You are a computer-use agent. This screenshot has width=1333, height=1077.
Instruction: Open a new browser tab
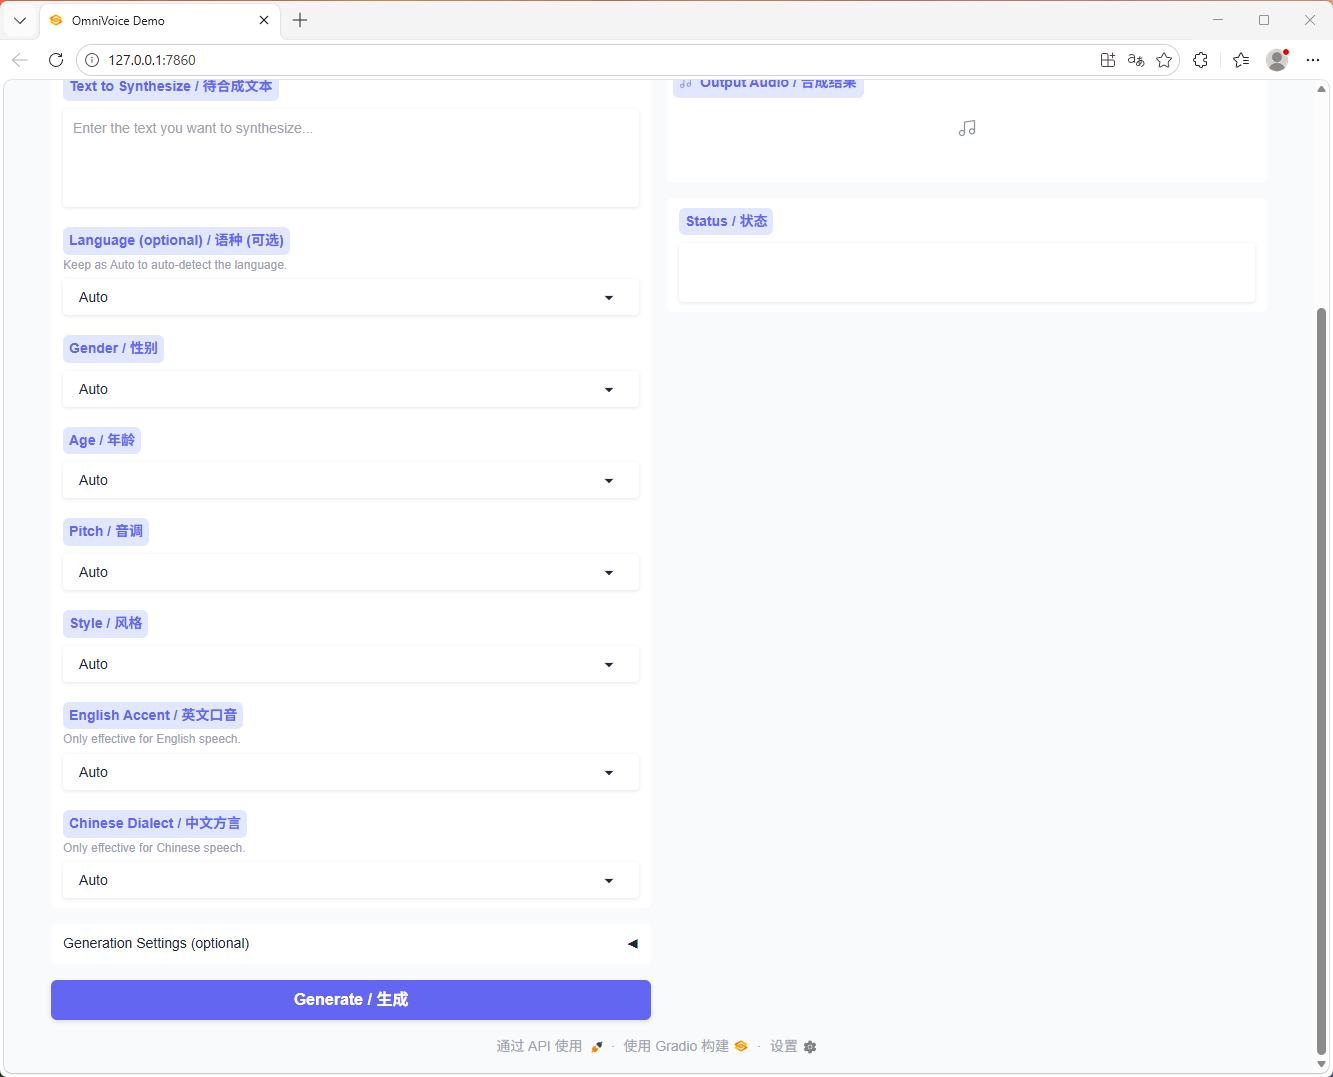(300, 20)
